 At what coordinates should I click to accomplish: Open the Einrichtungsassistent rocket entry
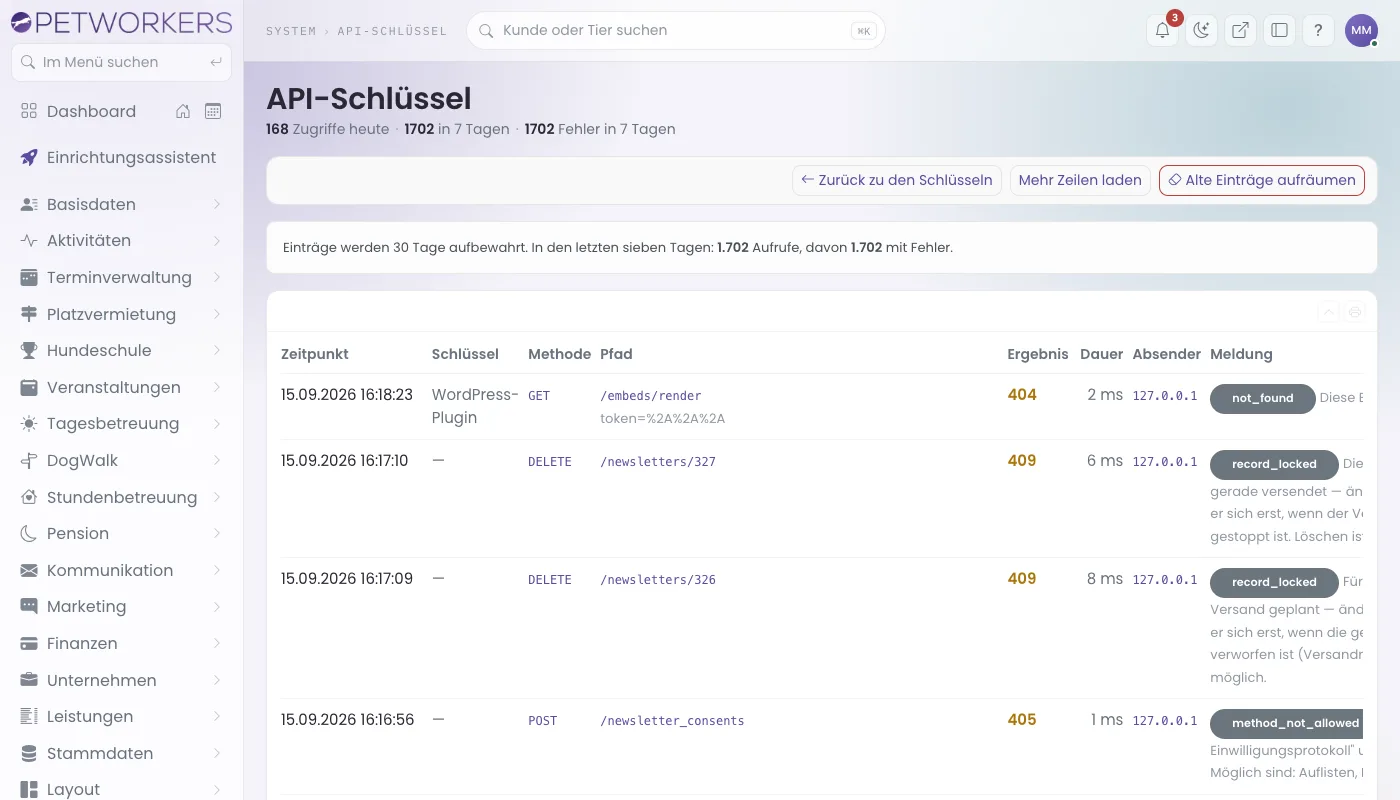[x=121, y=157]
